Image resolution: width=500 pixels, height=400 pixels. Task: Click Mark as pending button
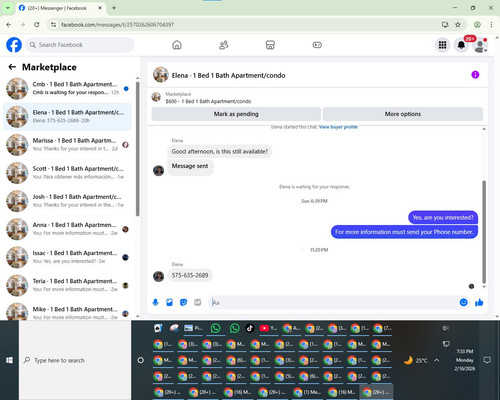click(x=236, y=114)
